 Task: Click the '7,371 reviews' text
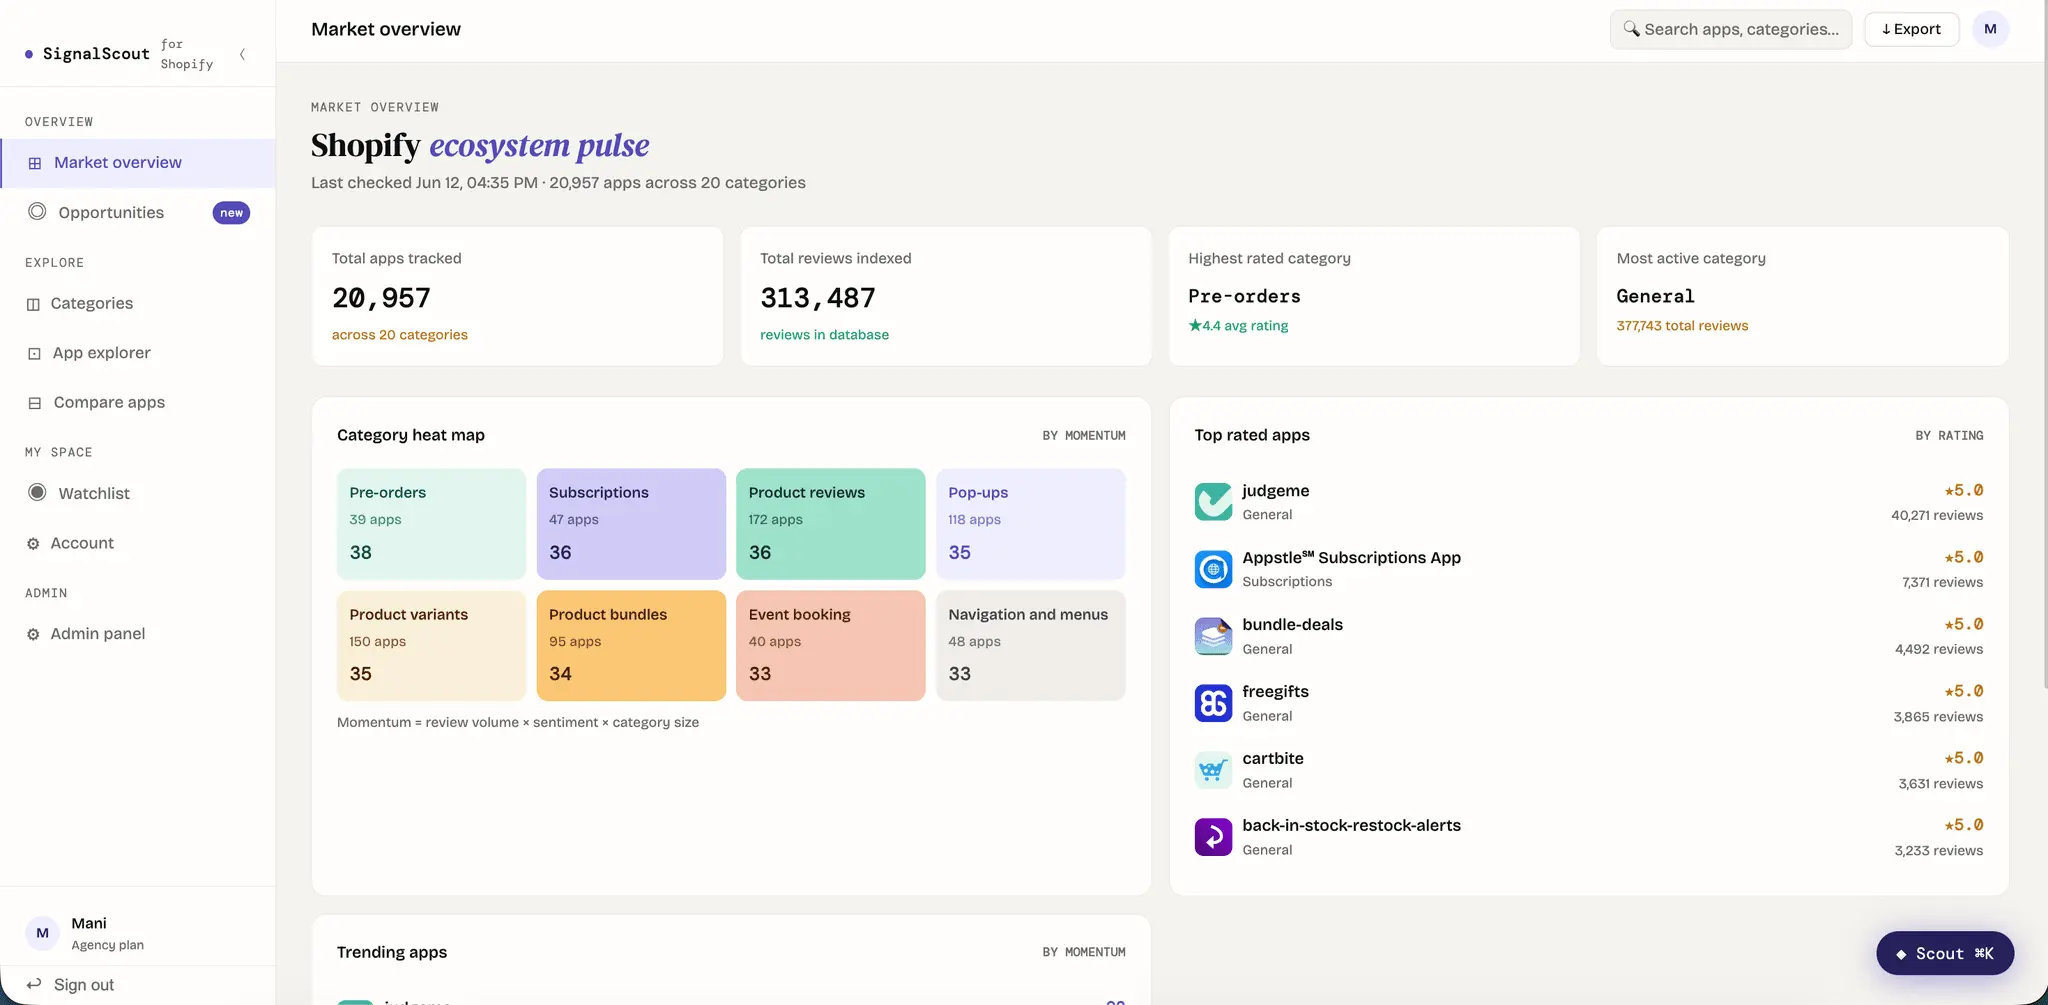pyautogui.click(x=1942, y=583)
